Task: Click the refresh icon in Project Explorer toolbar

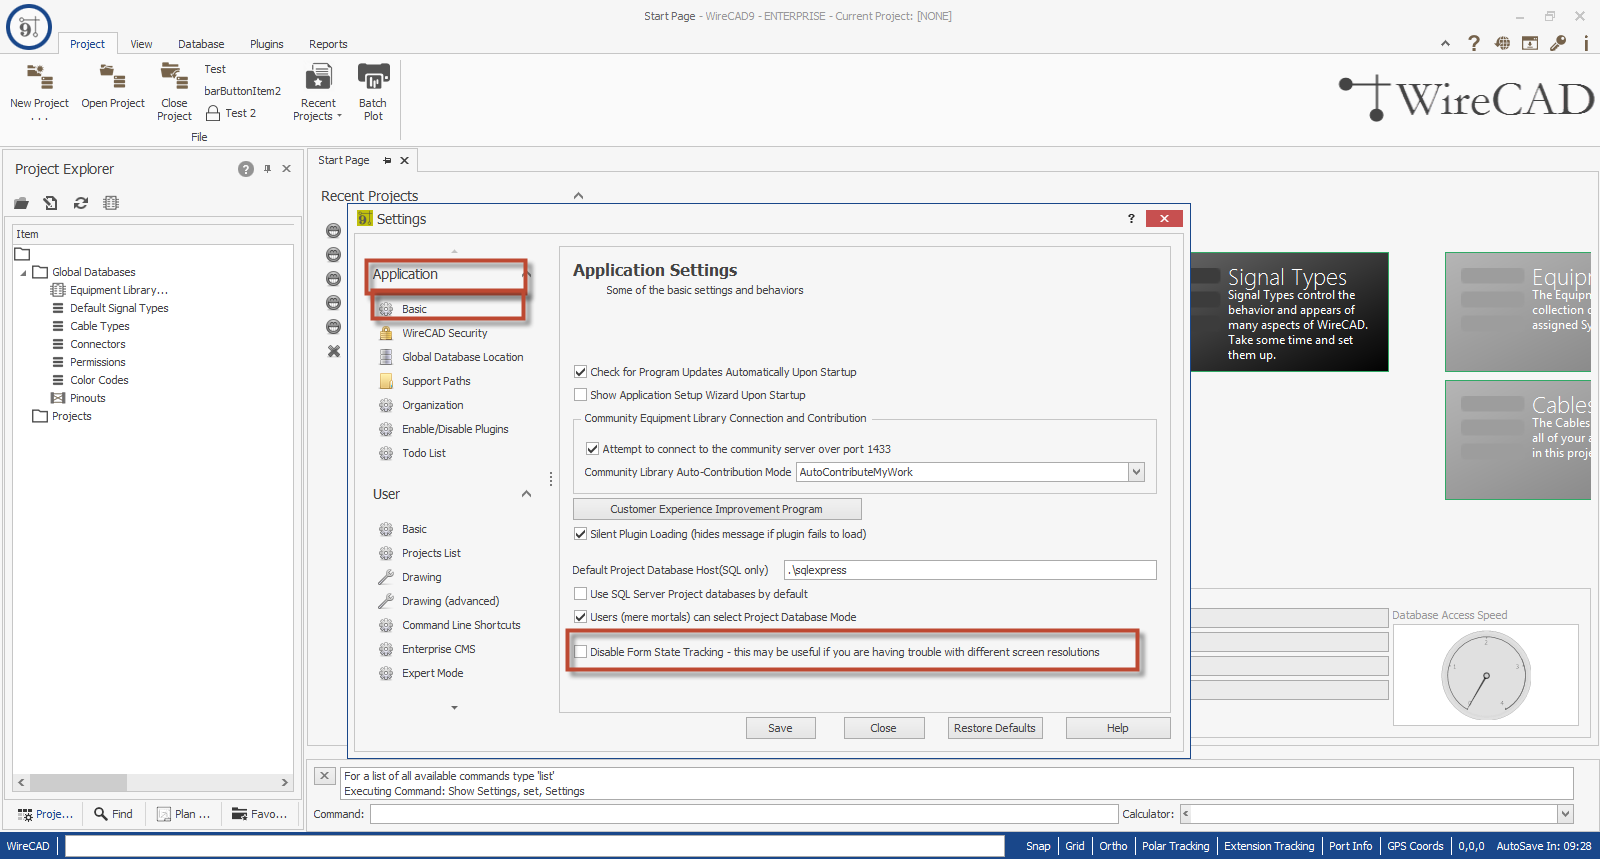Action: coord(81,203)
